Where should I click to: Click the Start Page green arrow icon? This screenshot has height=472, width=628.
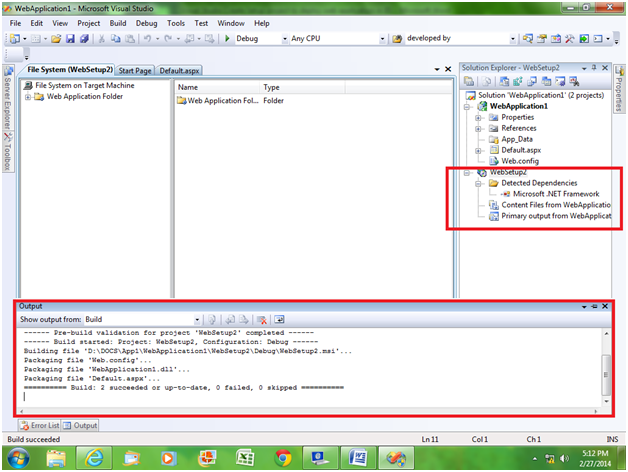pos(584,38)
